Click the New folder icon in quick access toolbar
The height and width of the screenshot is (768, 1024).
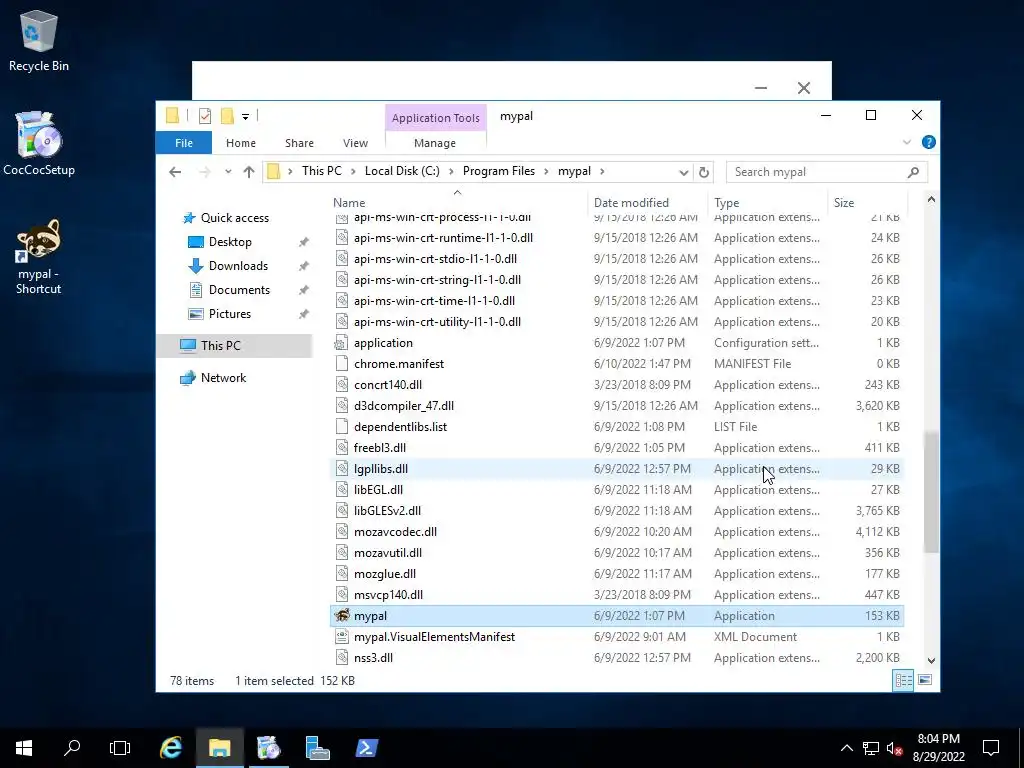pos(227,116)
